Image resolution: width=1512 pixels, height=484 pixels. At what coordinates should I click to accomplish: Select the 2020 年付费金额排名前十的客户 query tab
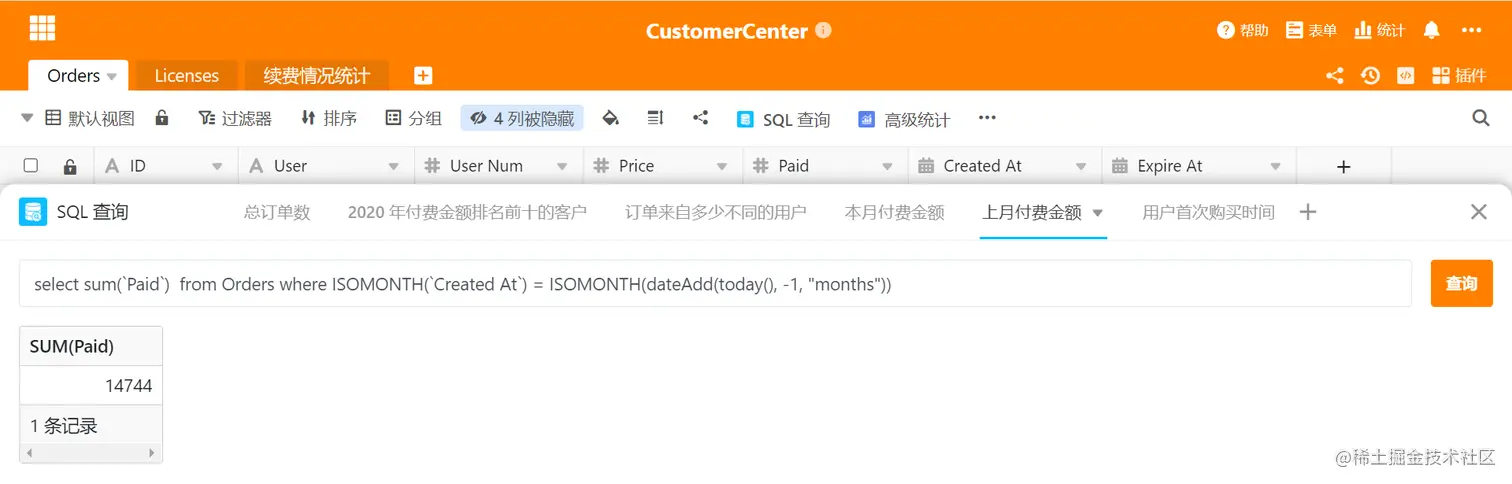pyautogui.click(x=467, y=212)
